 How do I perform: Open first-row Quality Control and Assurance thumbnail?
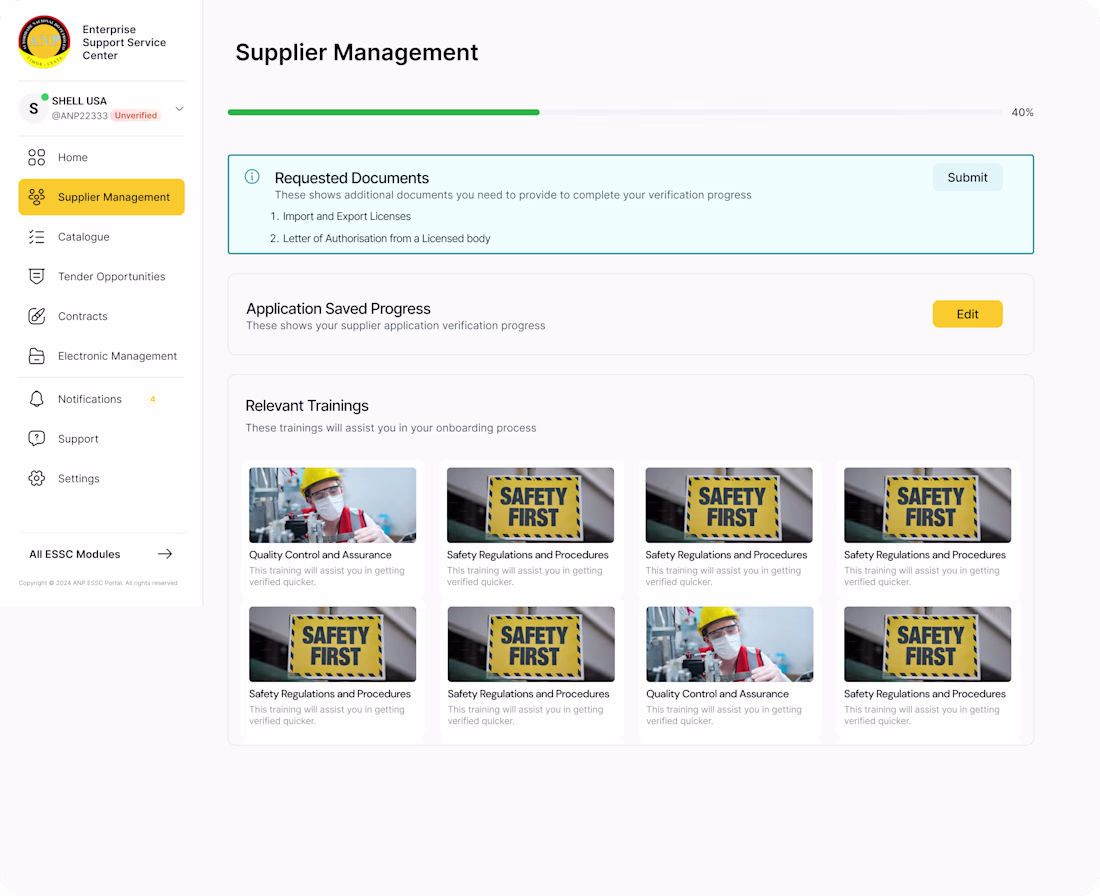coord(333,505)
